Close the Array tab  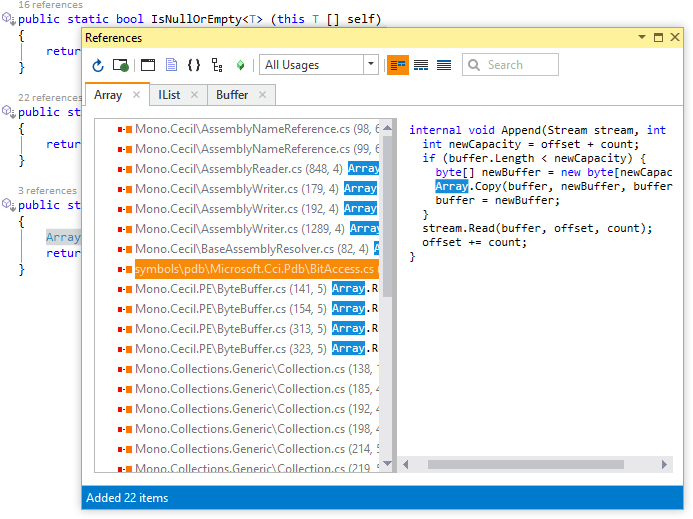coord(136,95)
